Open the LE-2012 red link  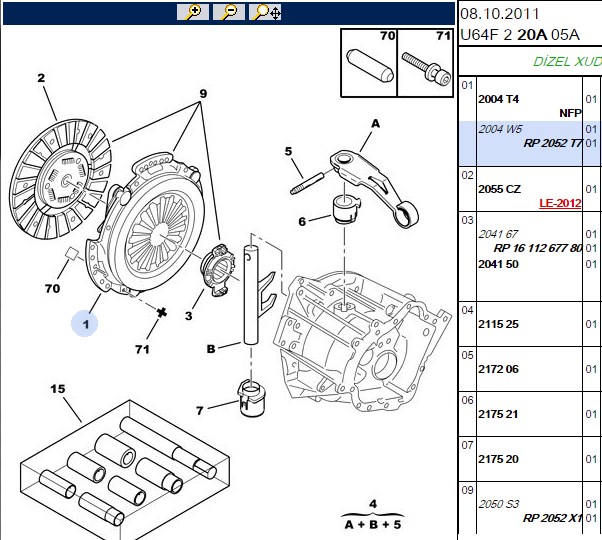tap(560, 203)
